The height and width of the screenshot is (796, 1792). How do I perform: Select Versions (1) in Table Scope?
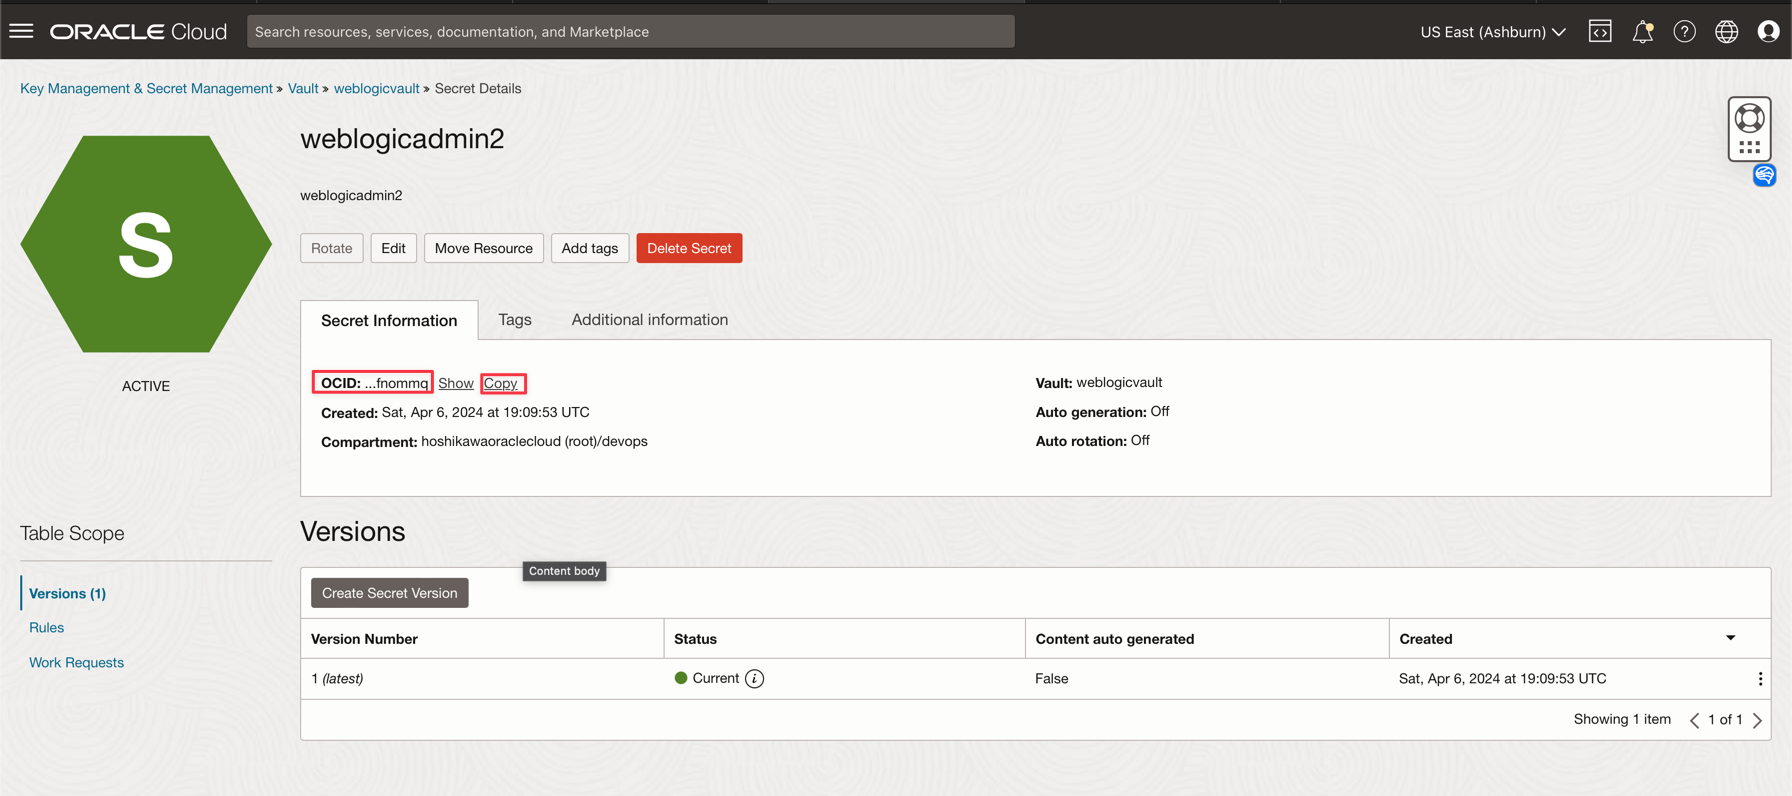(67, 594)
